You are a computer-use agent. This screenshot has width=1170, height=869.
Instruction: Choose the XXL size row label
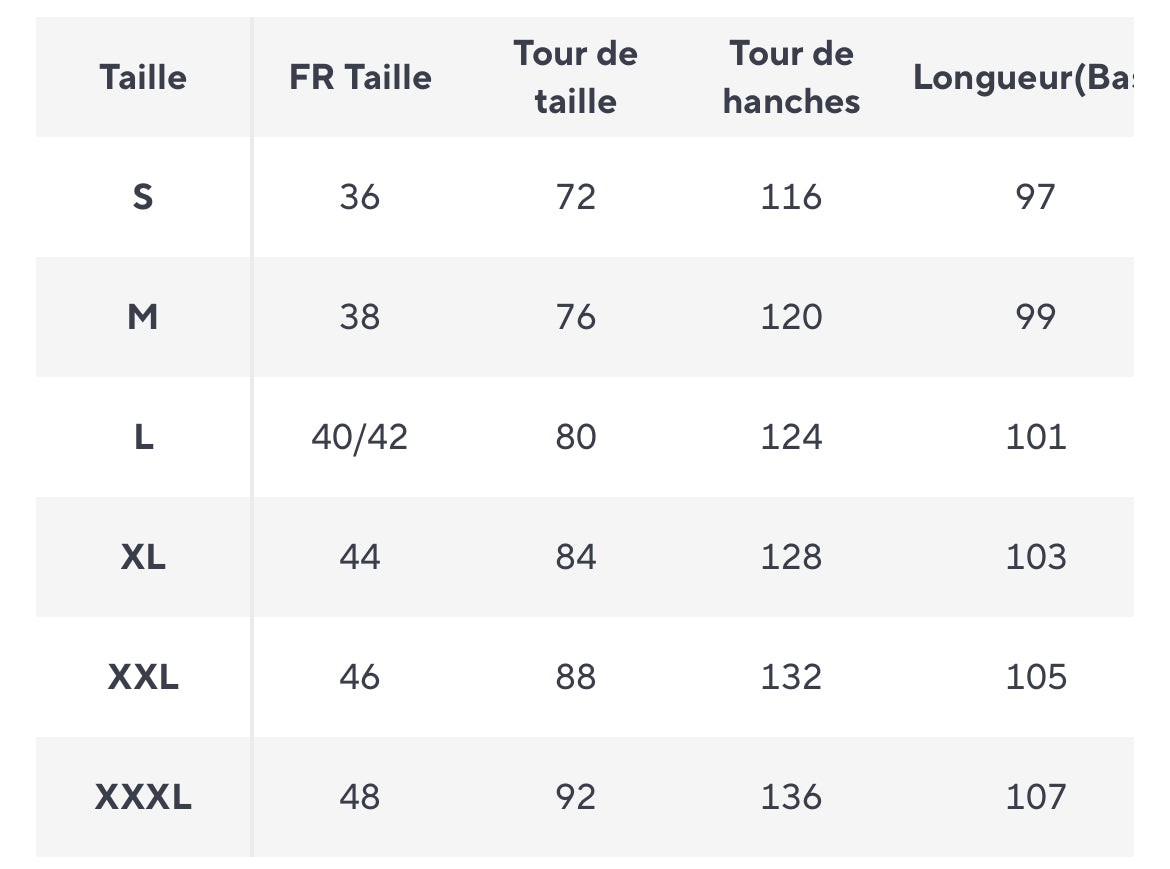(143, 677)
